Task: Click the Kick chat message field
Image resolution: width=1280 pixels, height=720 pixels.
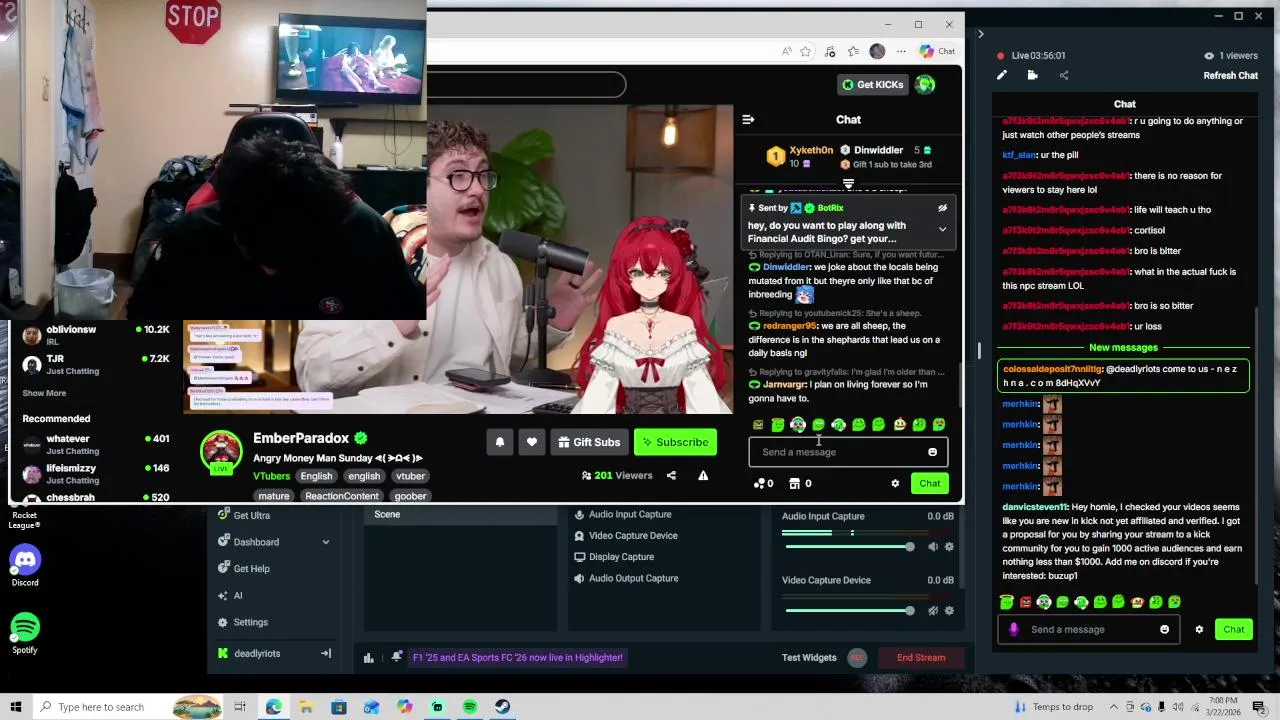Action: point(838,452)
